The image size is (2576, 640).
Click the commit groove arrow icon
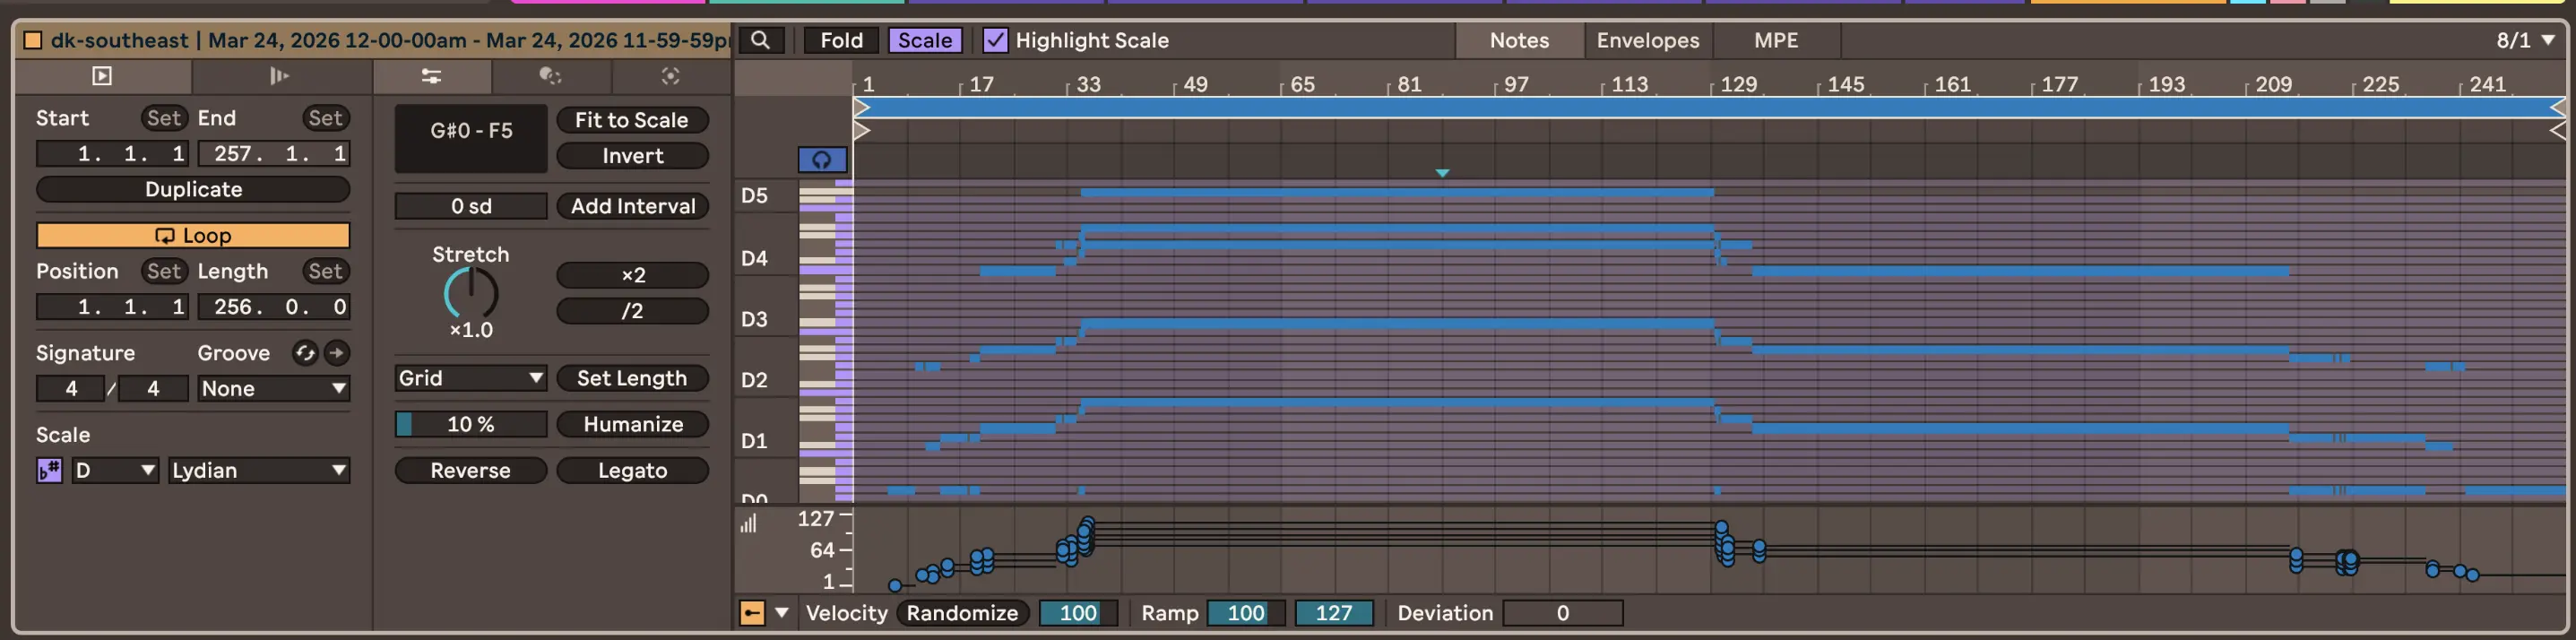pyautogui.click(x=338, y=353)
